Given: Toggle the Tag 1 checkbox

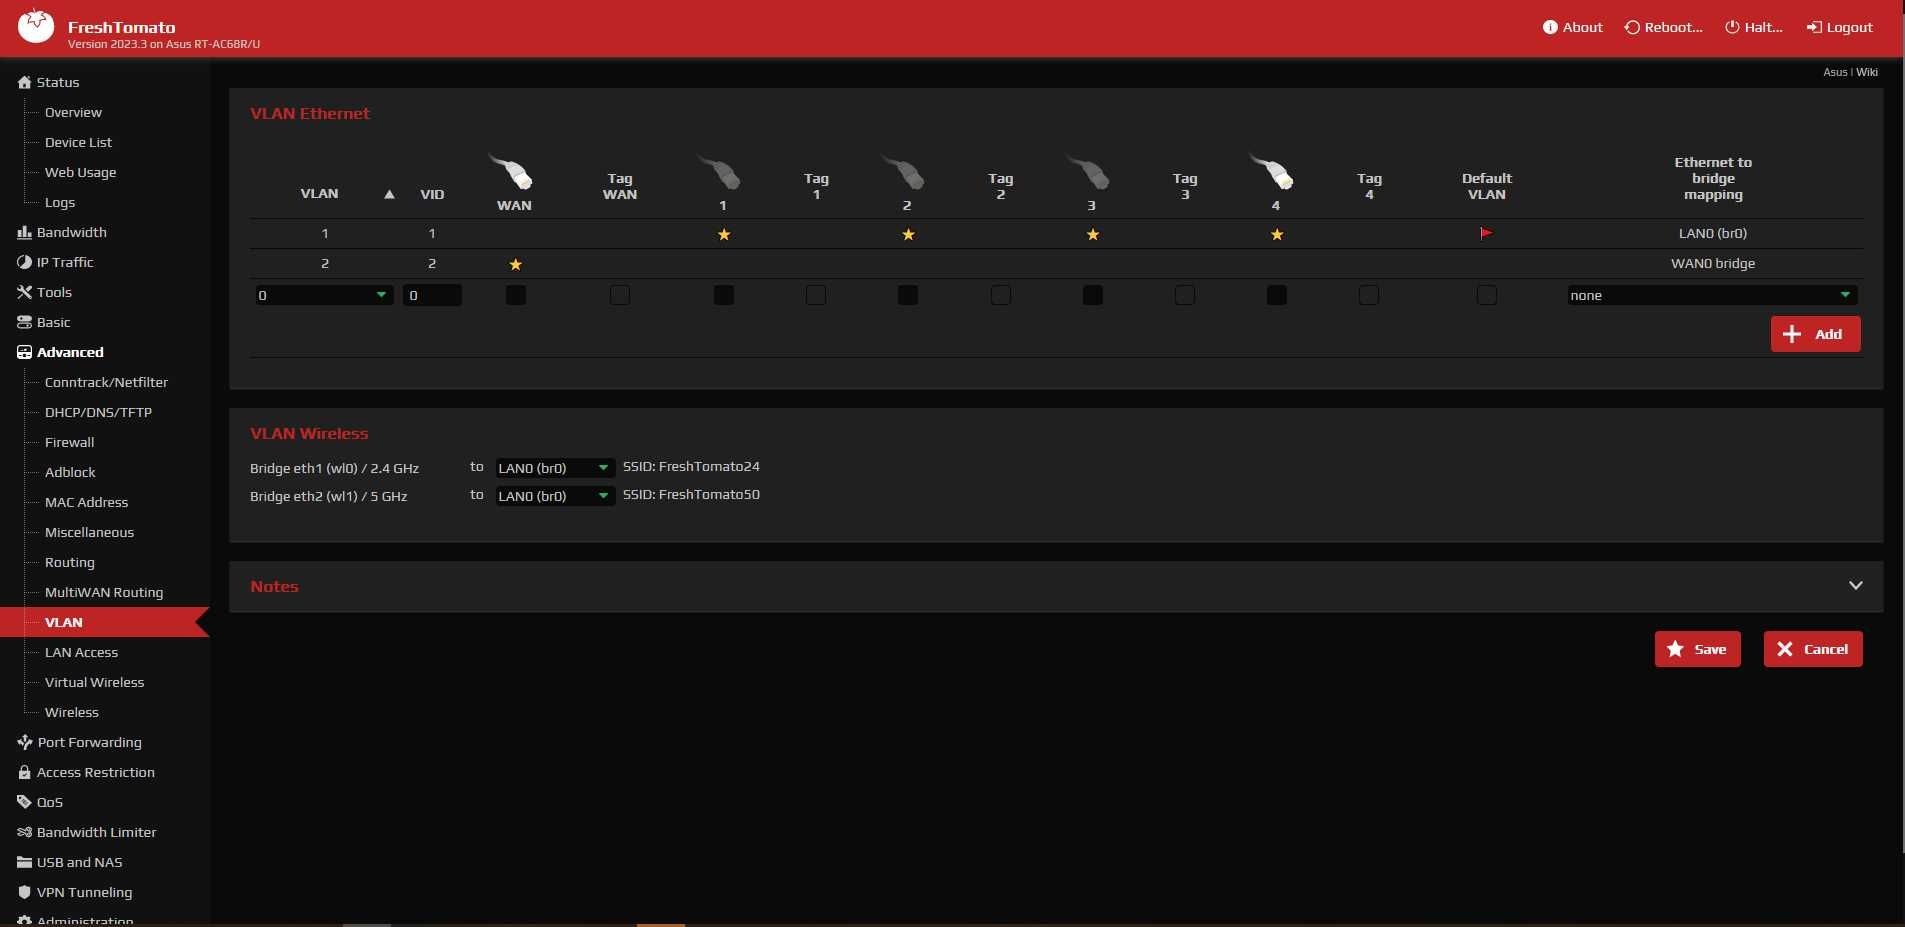Looking at the screenshot, I should click(816, 295).
